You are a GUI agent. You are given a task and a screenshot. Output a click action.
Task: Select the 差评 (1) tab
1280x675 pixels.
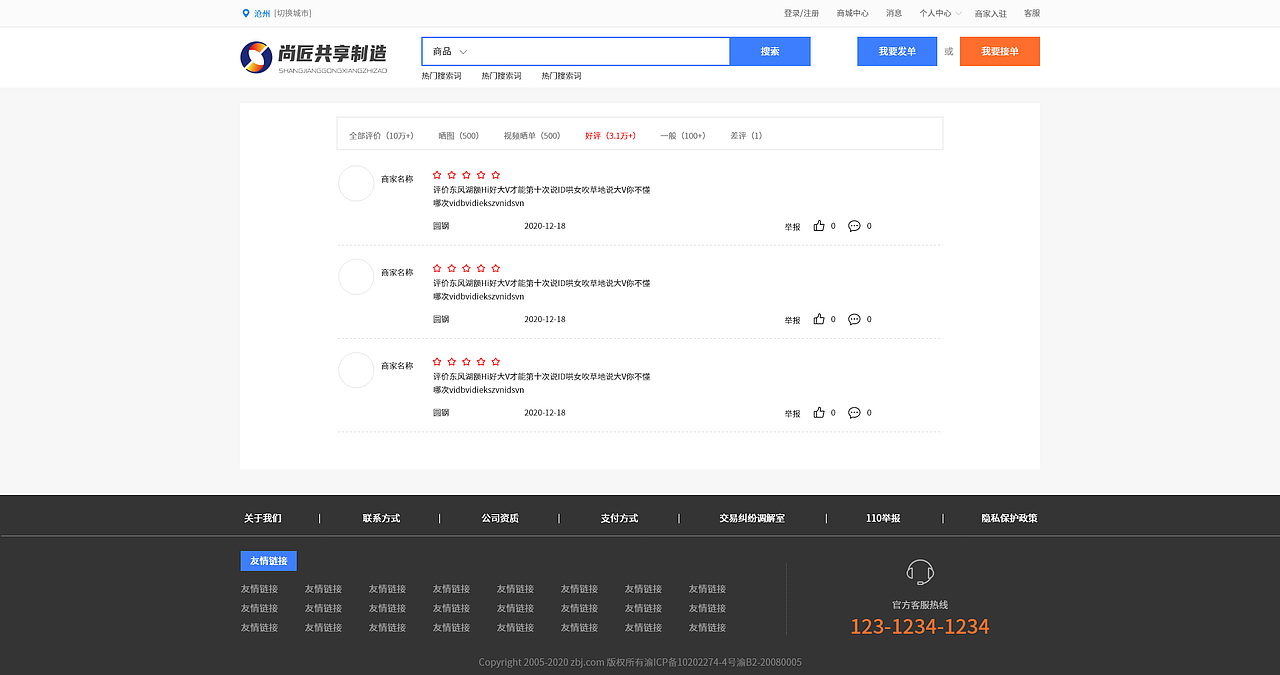(746, 135)
